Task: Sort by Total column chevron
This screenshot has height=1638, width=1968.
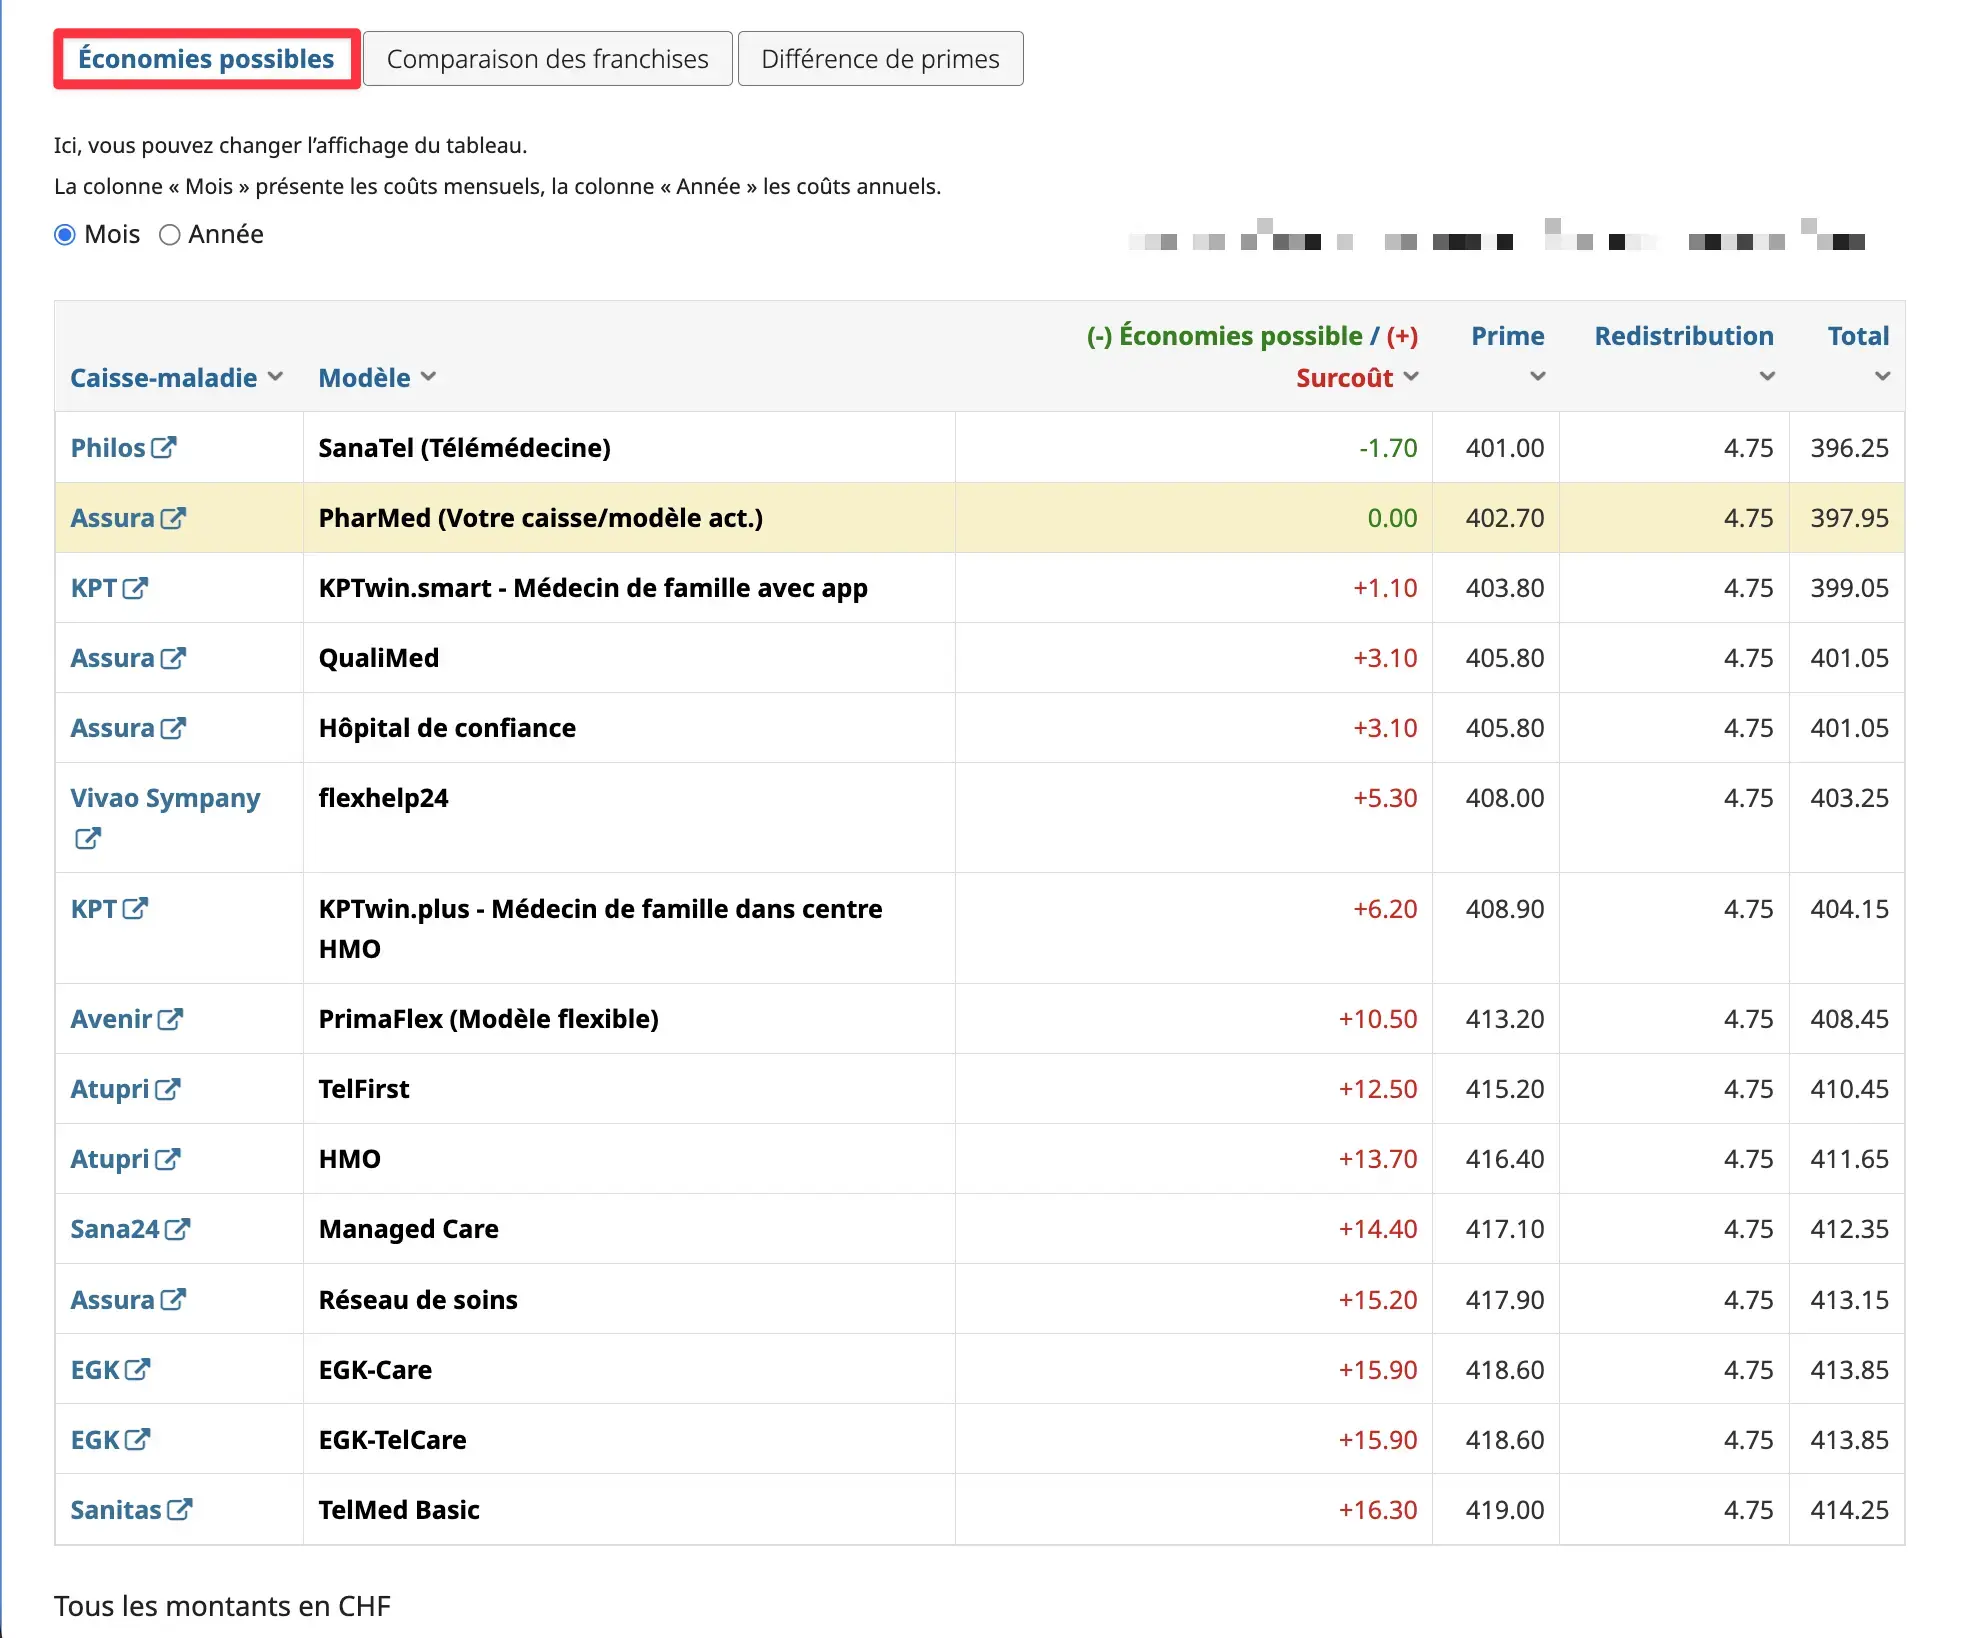Action: tap(1882, 377)
